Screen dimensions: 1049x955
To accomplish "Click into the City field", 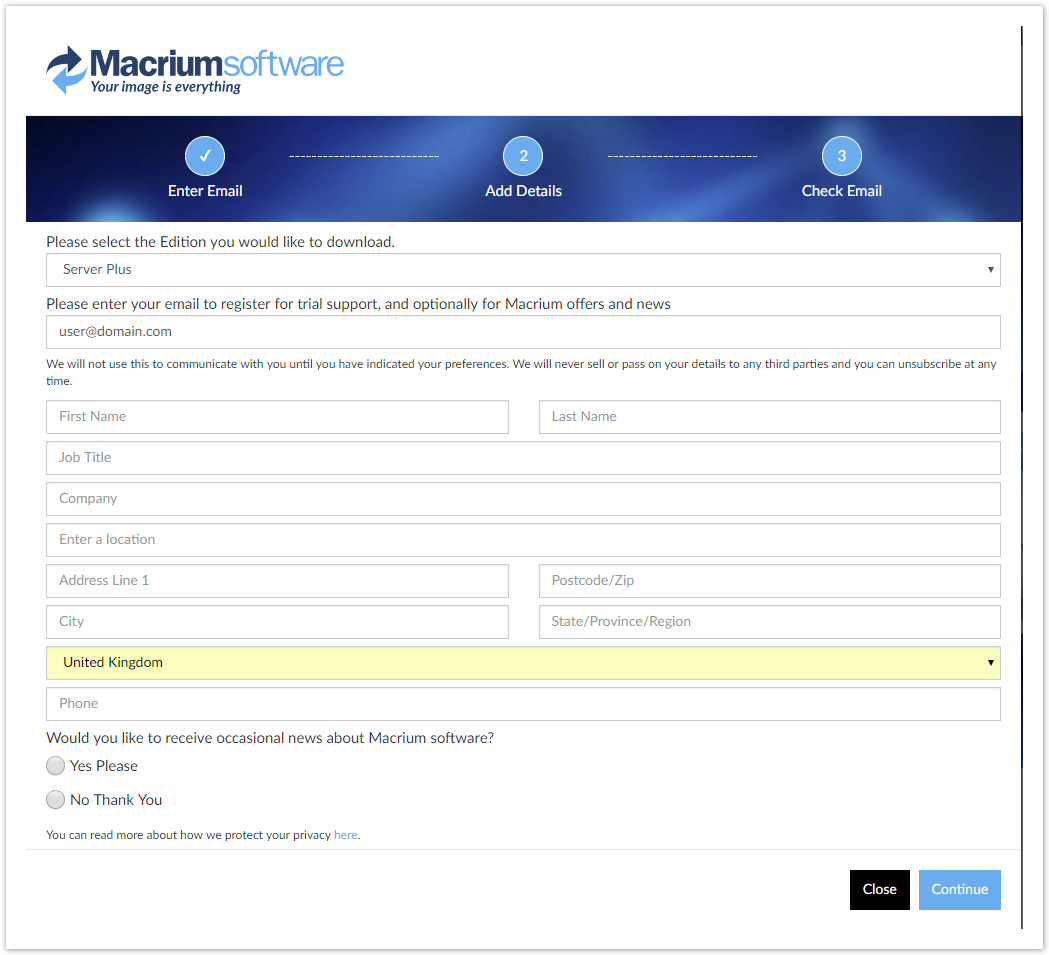I will (x=277, y=622).
